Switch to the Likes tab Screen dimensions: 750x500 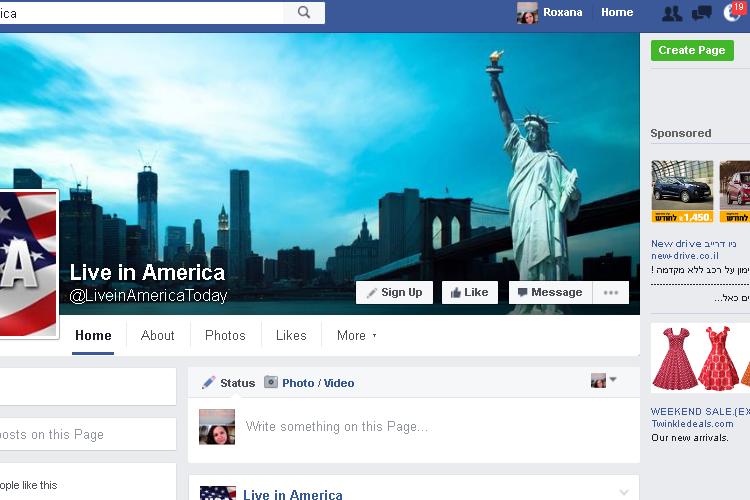(x=291, y=335)
